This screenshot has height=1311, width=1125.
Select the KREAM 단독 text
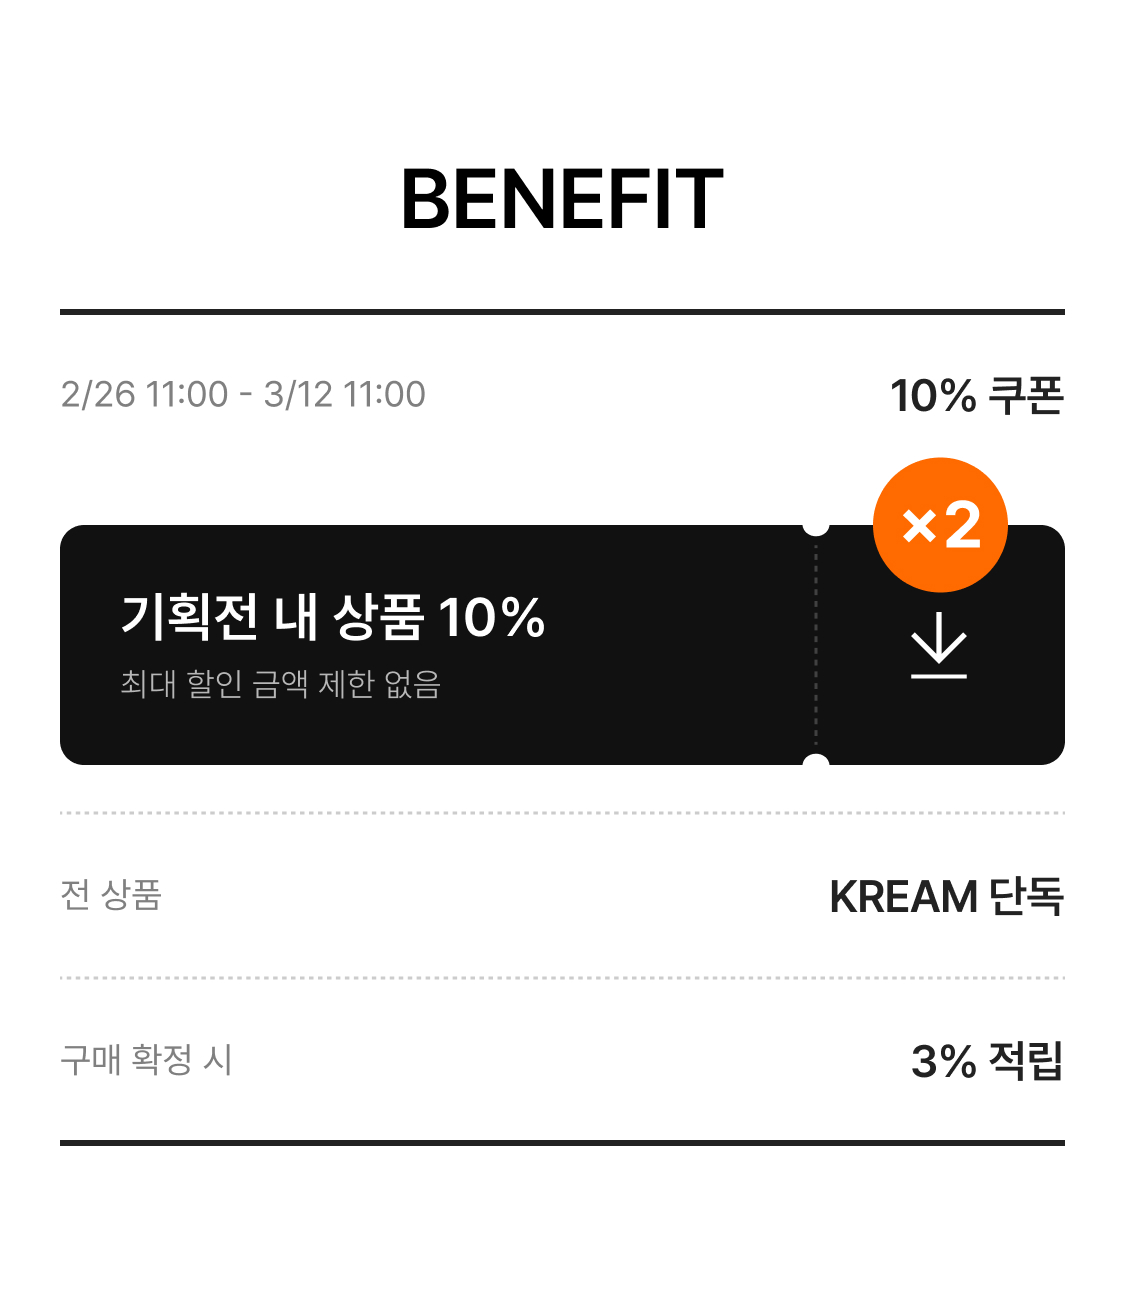click(x=946, y=897)
